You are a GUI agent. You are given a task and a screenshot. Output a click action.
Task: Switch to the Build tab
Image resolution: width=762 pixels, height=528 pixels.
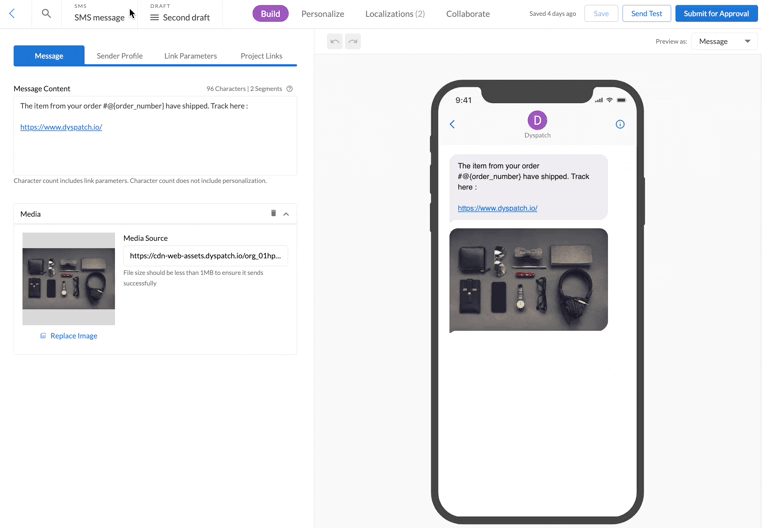tap(270, 14)
